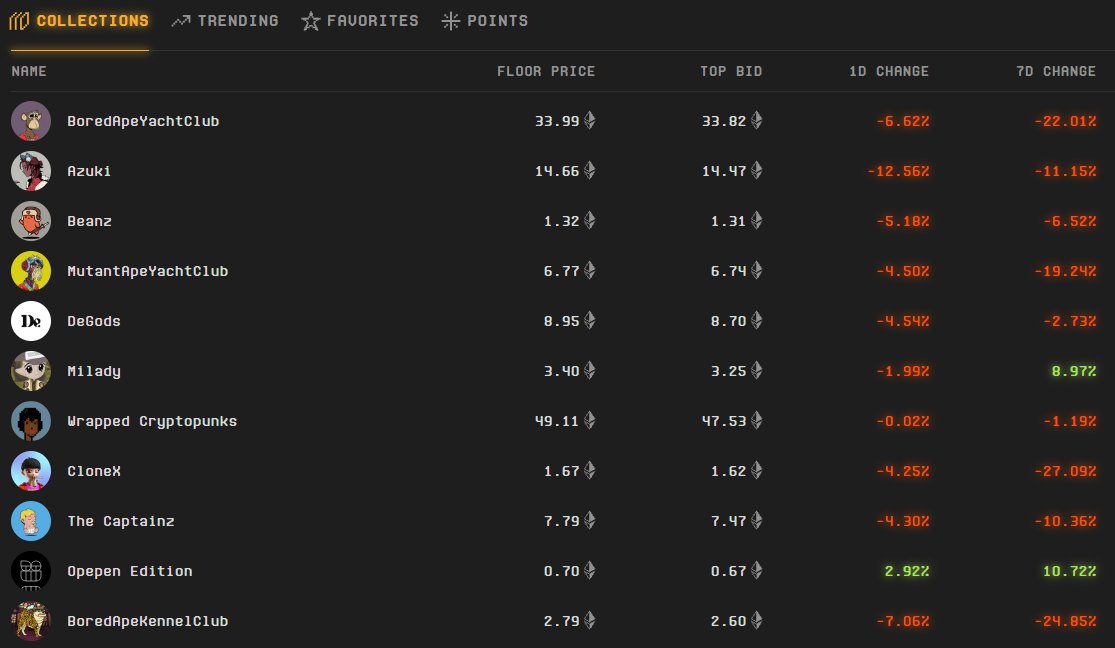The width and height of the screenshot is (1115, 648).
Task: Click The Captainz avatar
Action: tap(31, 521)
